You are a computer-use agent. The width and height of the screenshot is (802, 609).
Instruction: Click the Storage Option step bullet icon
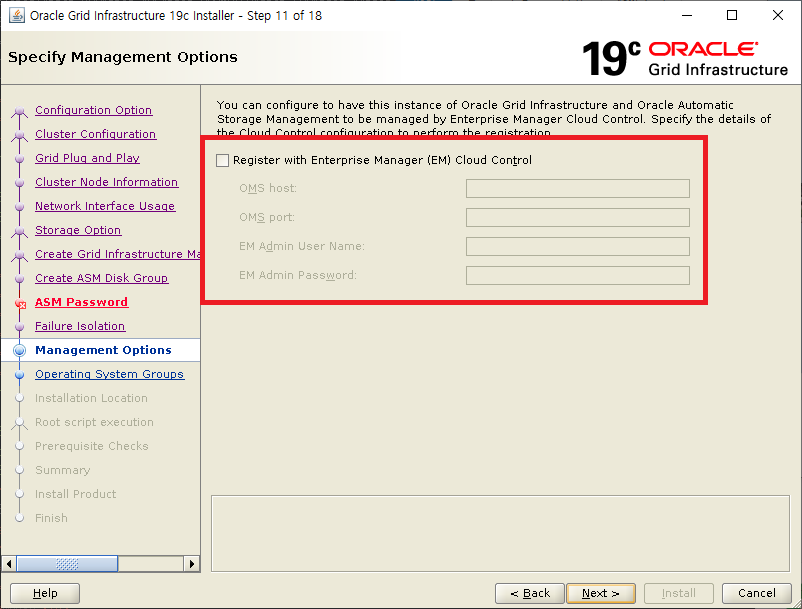(19, 231)
